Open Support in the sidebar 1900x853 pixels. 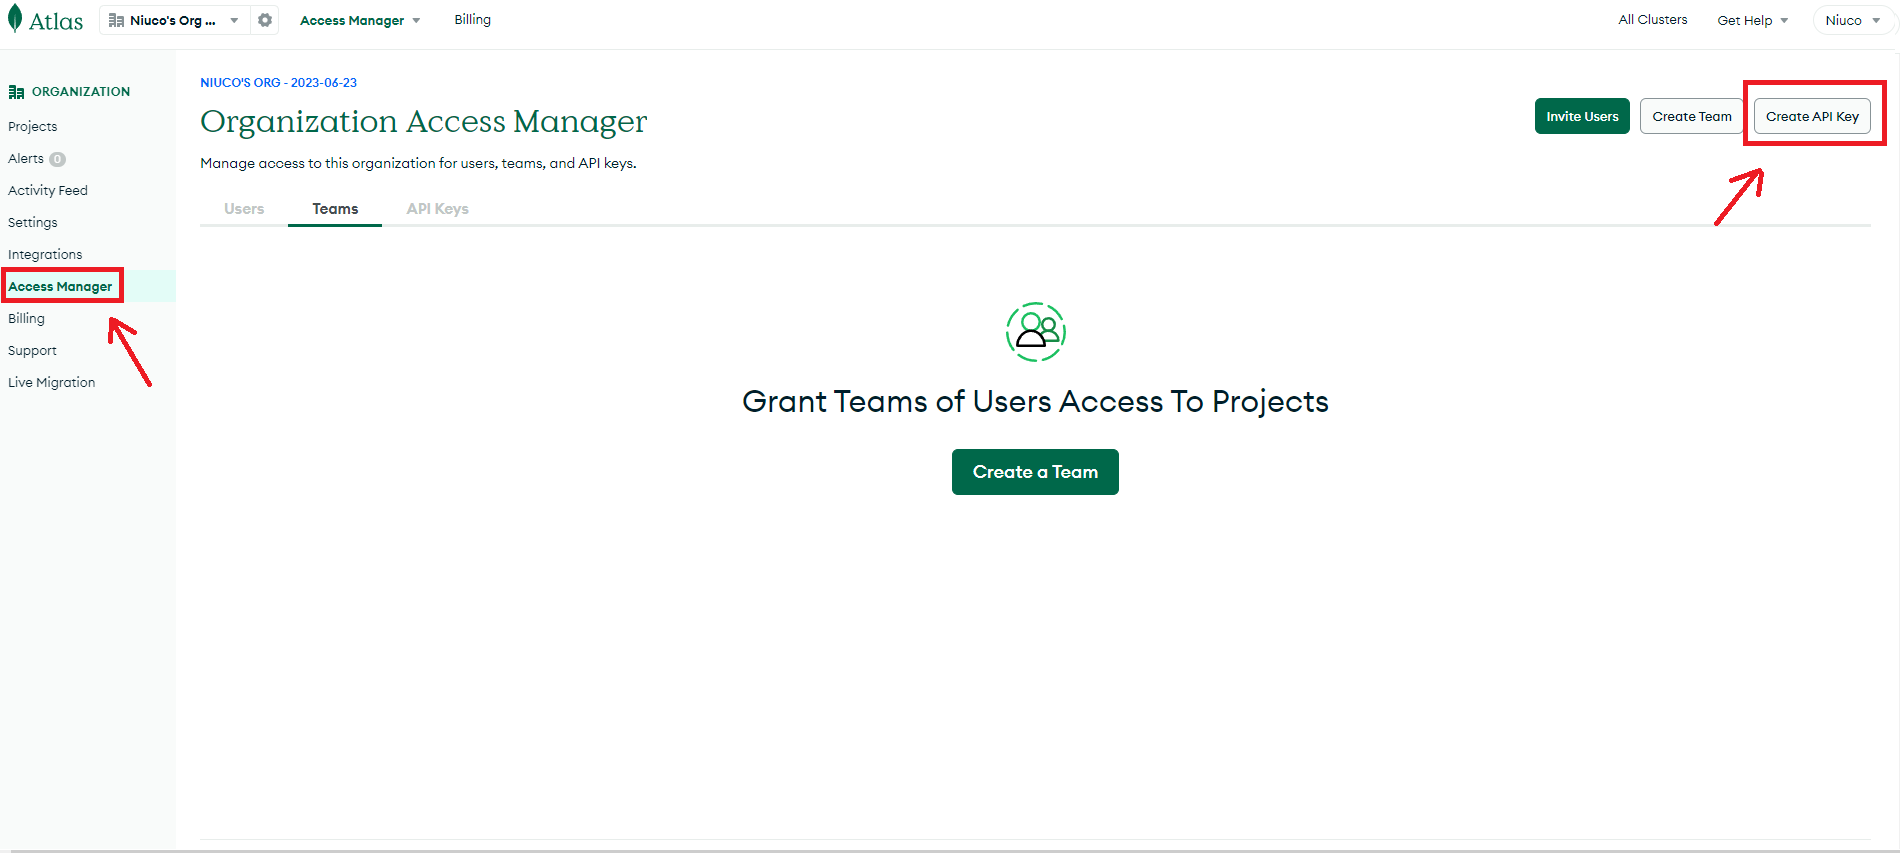tap(32, 350)
